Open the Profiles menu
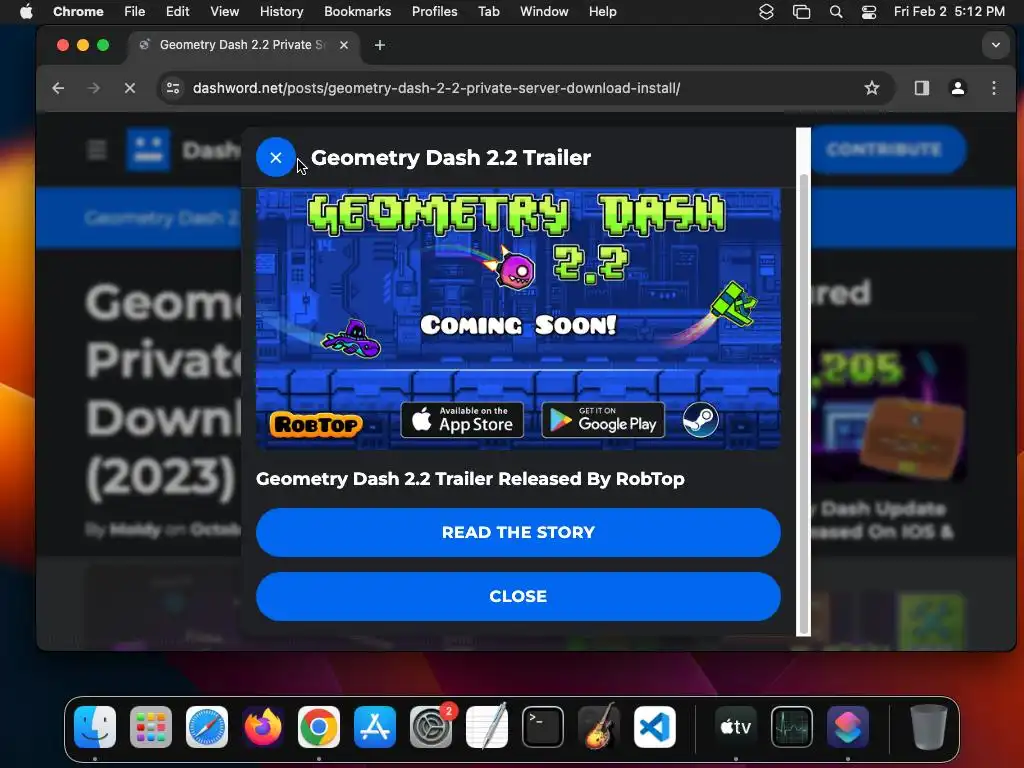The height and width of the screenshot is (768, 1024). (434, 12)
